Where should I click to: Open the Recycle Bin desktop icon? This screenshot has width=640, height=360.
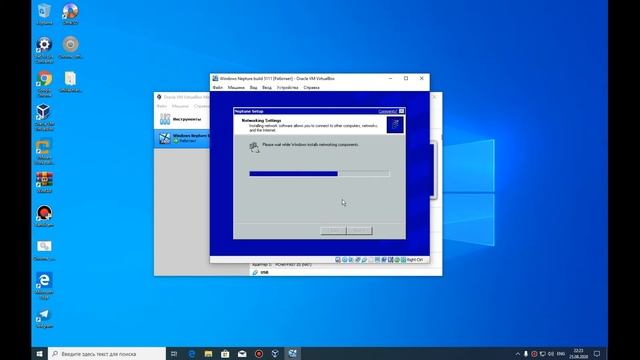coord(44,13)
